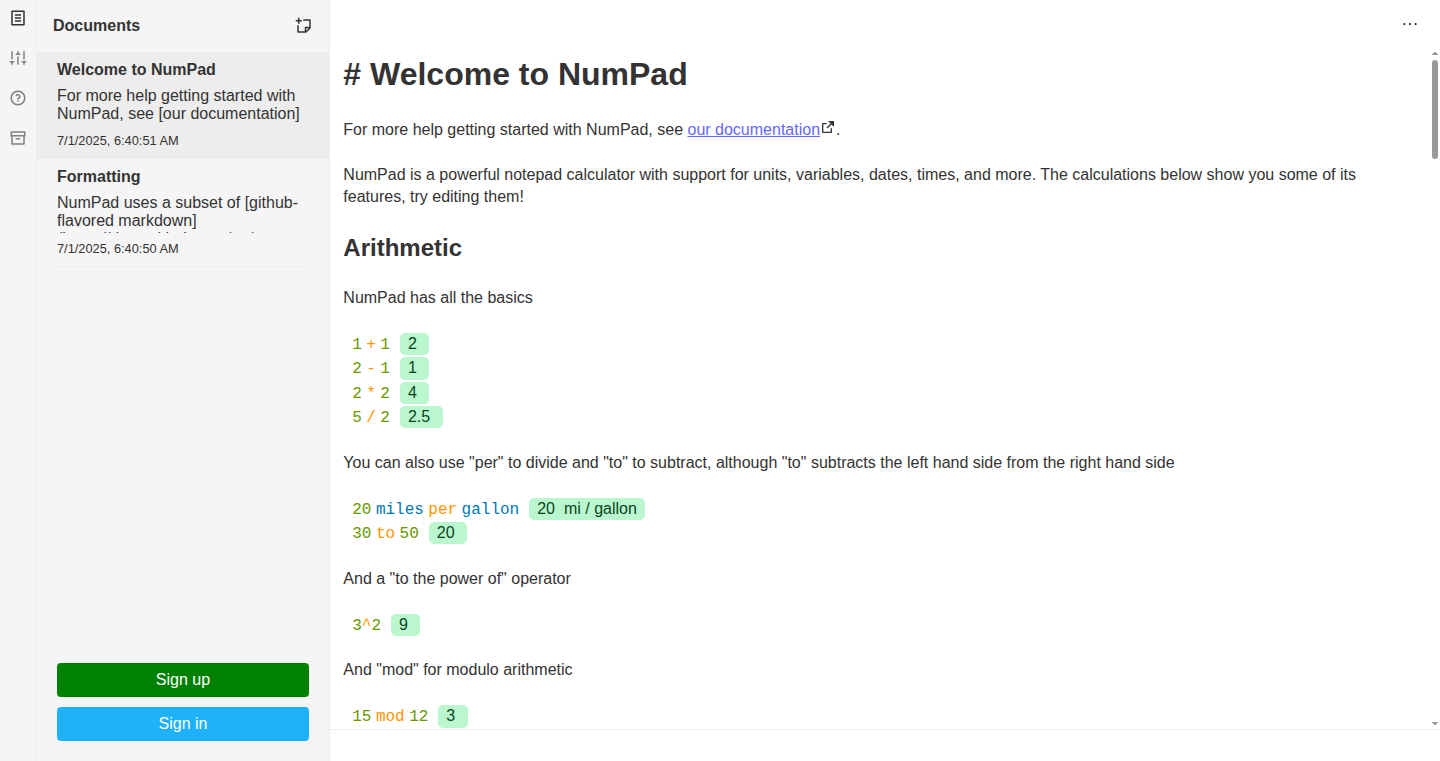Viewport: 1440px width, 761px height.
Task: Click the result 9 badge
Action: (x=405, y=625)
